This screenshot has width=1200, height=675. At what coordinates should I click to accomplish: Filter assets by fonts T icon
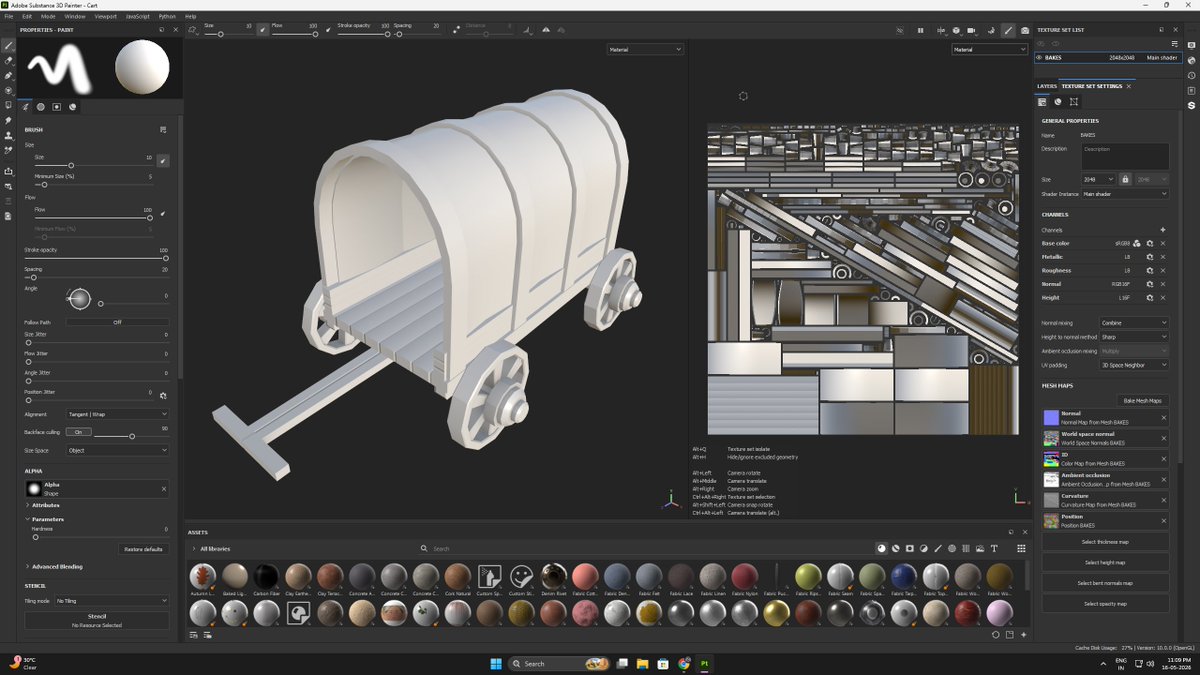pos(994,548)
